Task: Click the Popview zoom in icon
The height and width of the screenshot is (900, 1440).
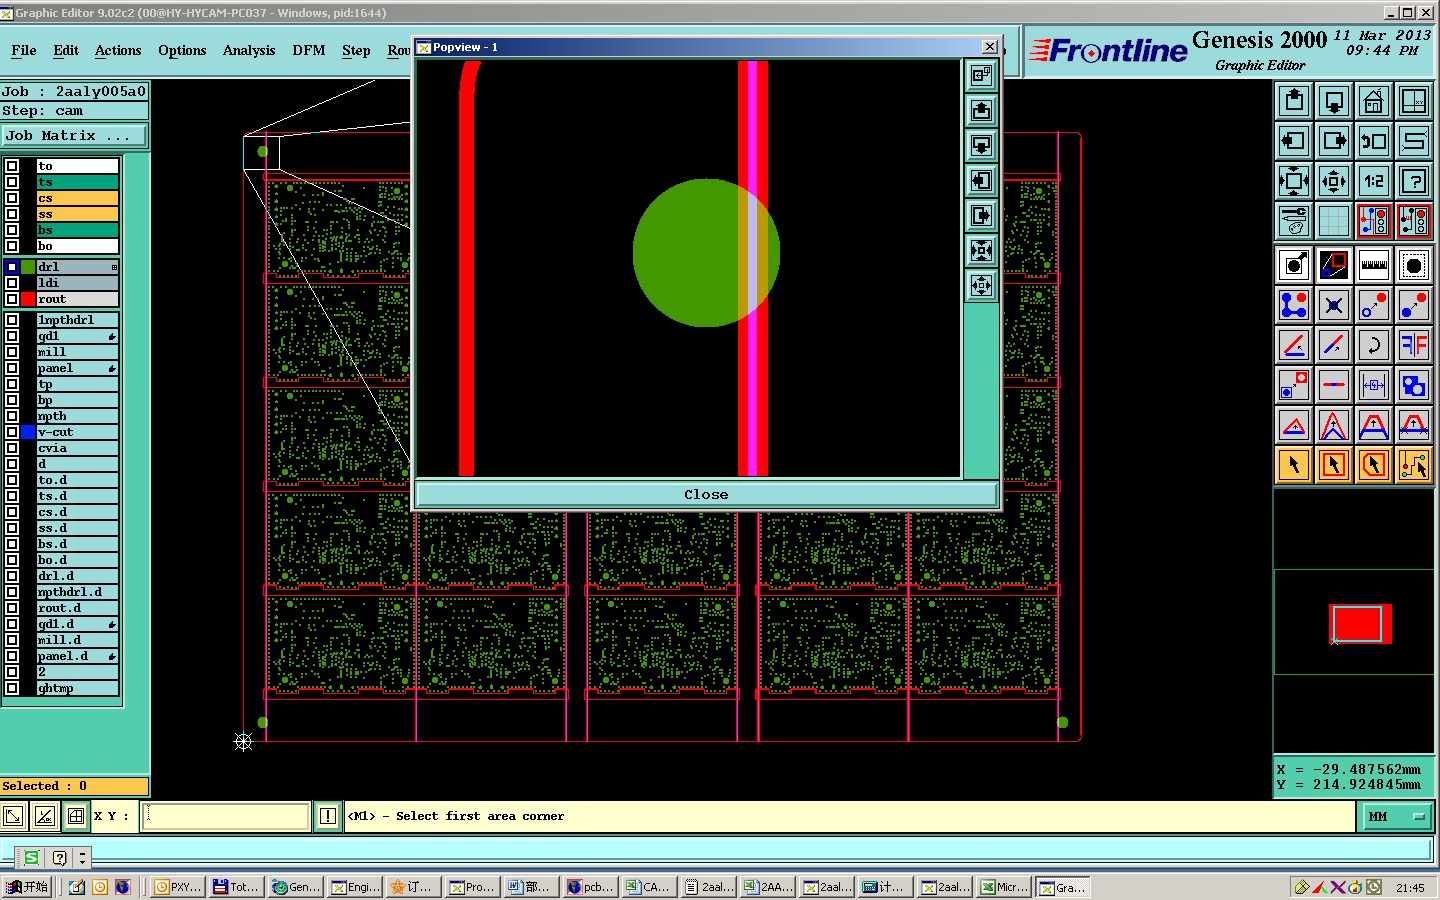Action: coord(981,250)
